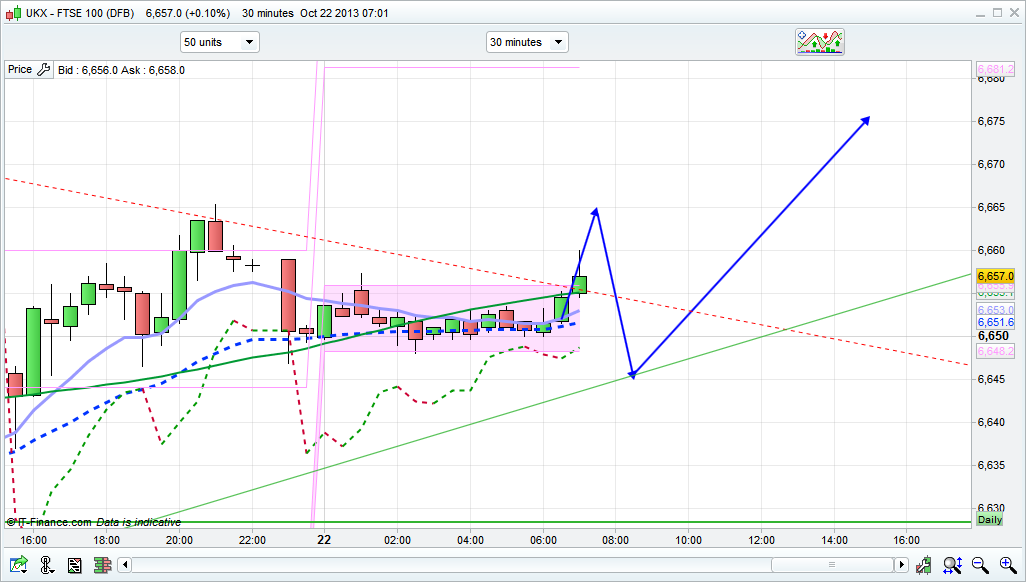Maximize the chart window
1026x582 pixels.
(997, 13)
